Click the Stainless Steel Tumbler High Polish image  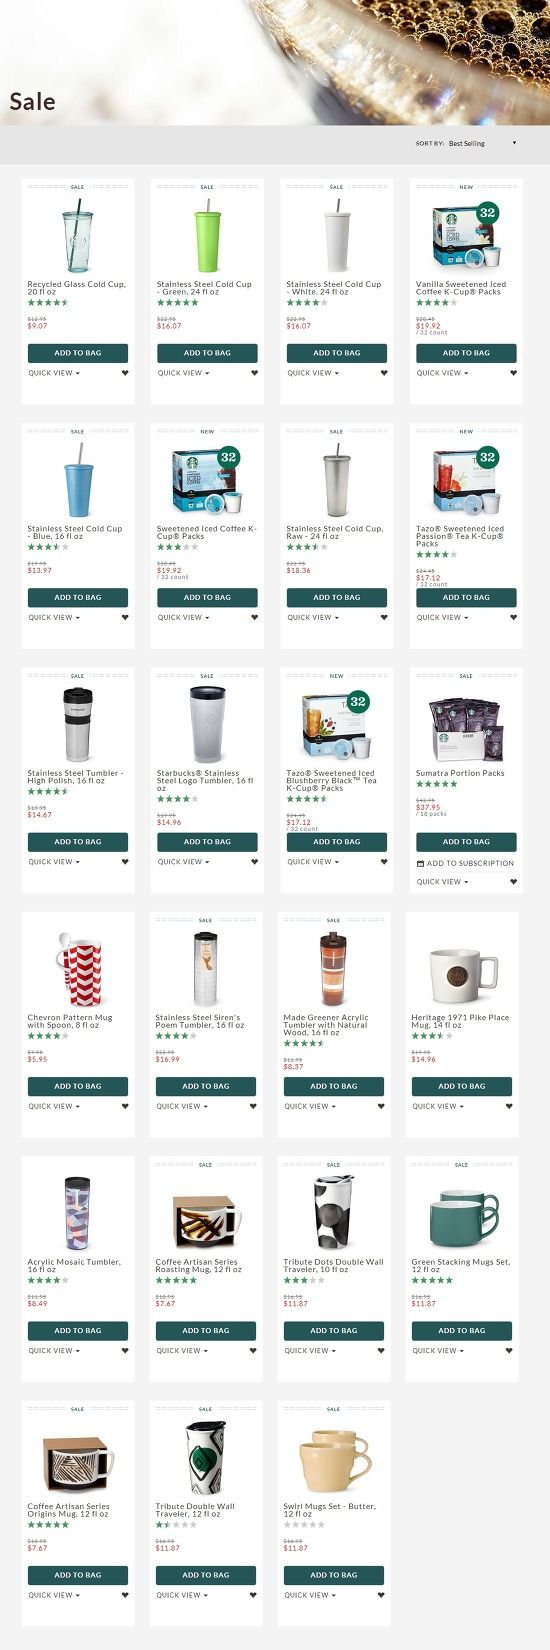click(x=78, y=724)
